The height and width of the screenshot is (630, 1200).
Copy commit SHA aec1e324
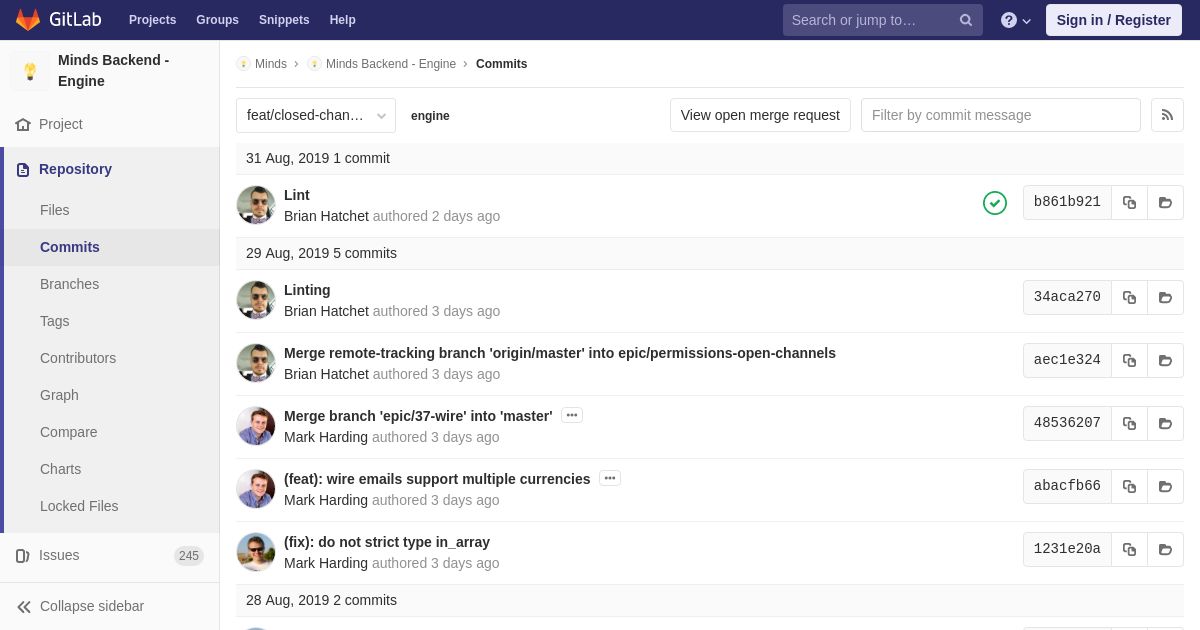point(1129,360)
